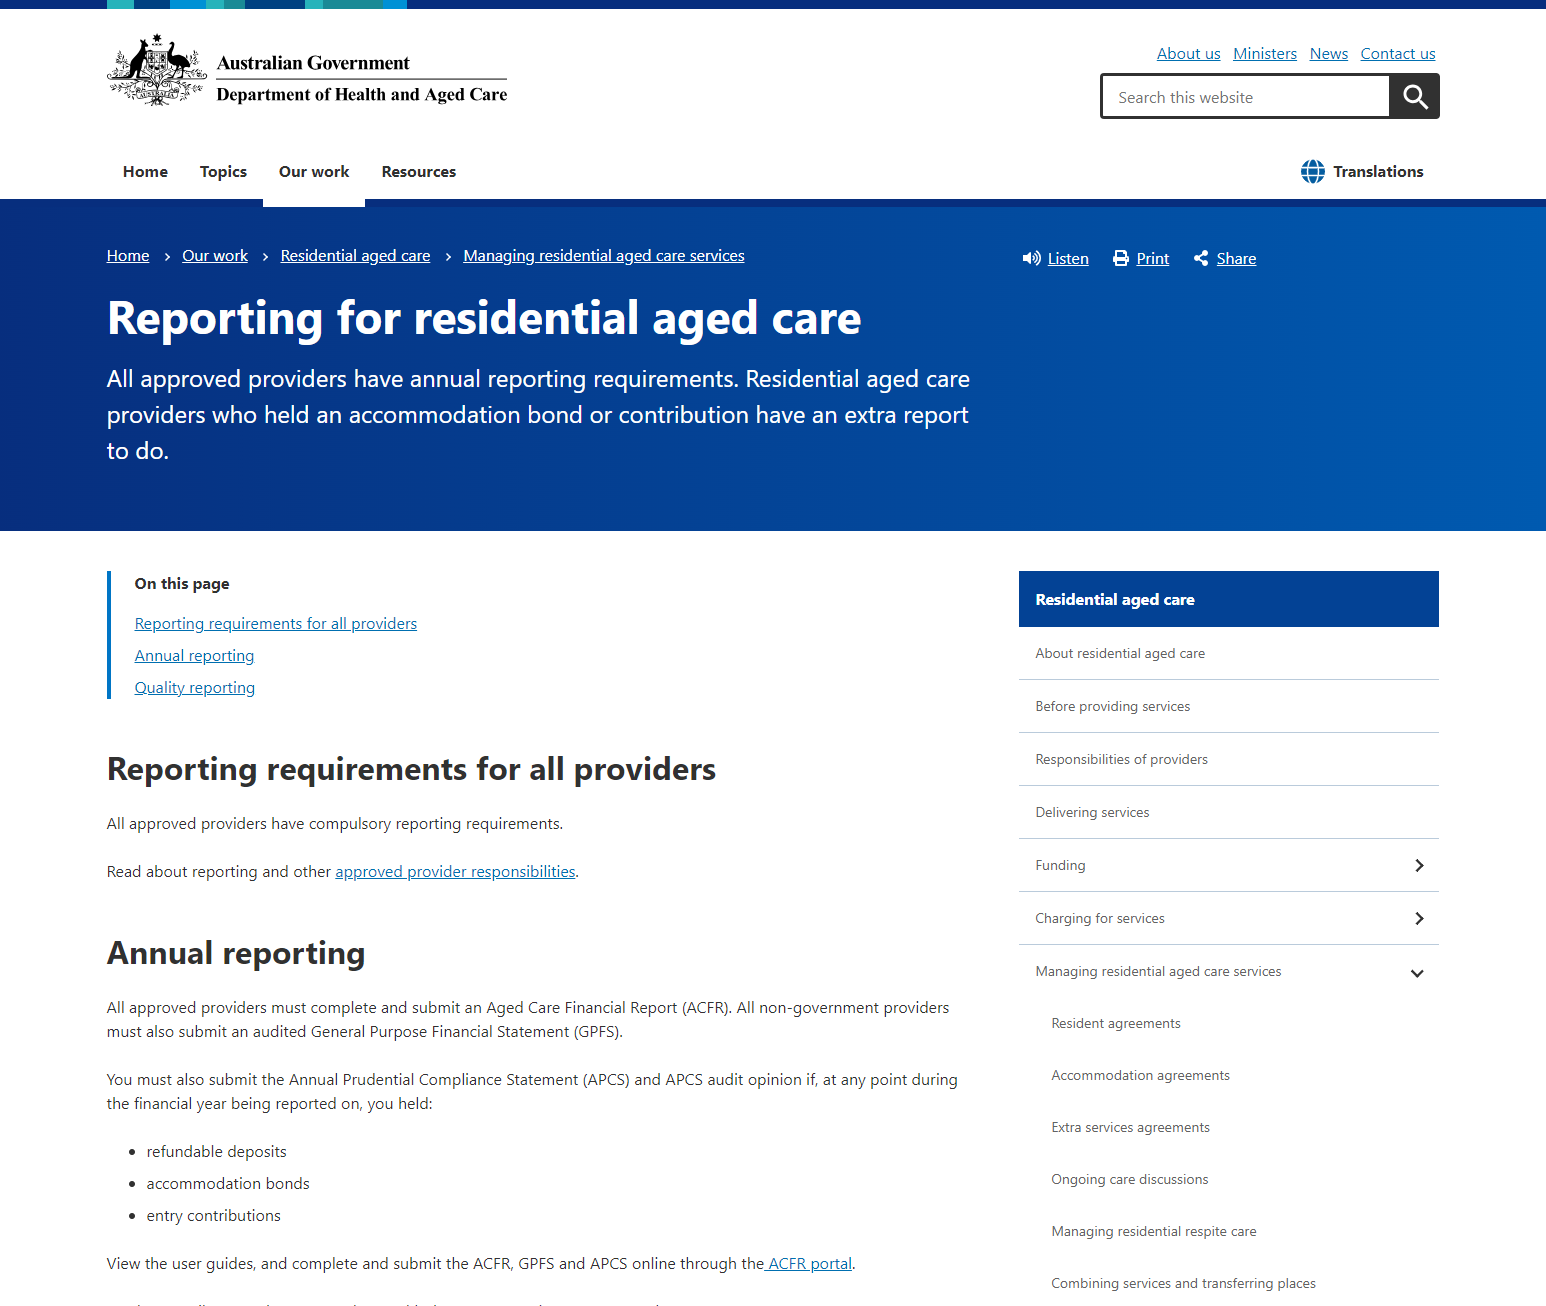Open the Contact us page
The height and width of the screenshot is (1306, 1546).
(x=1397, y=53)
